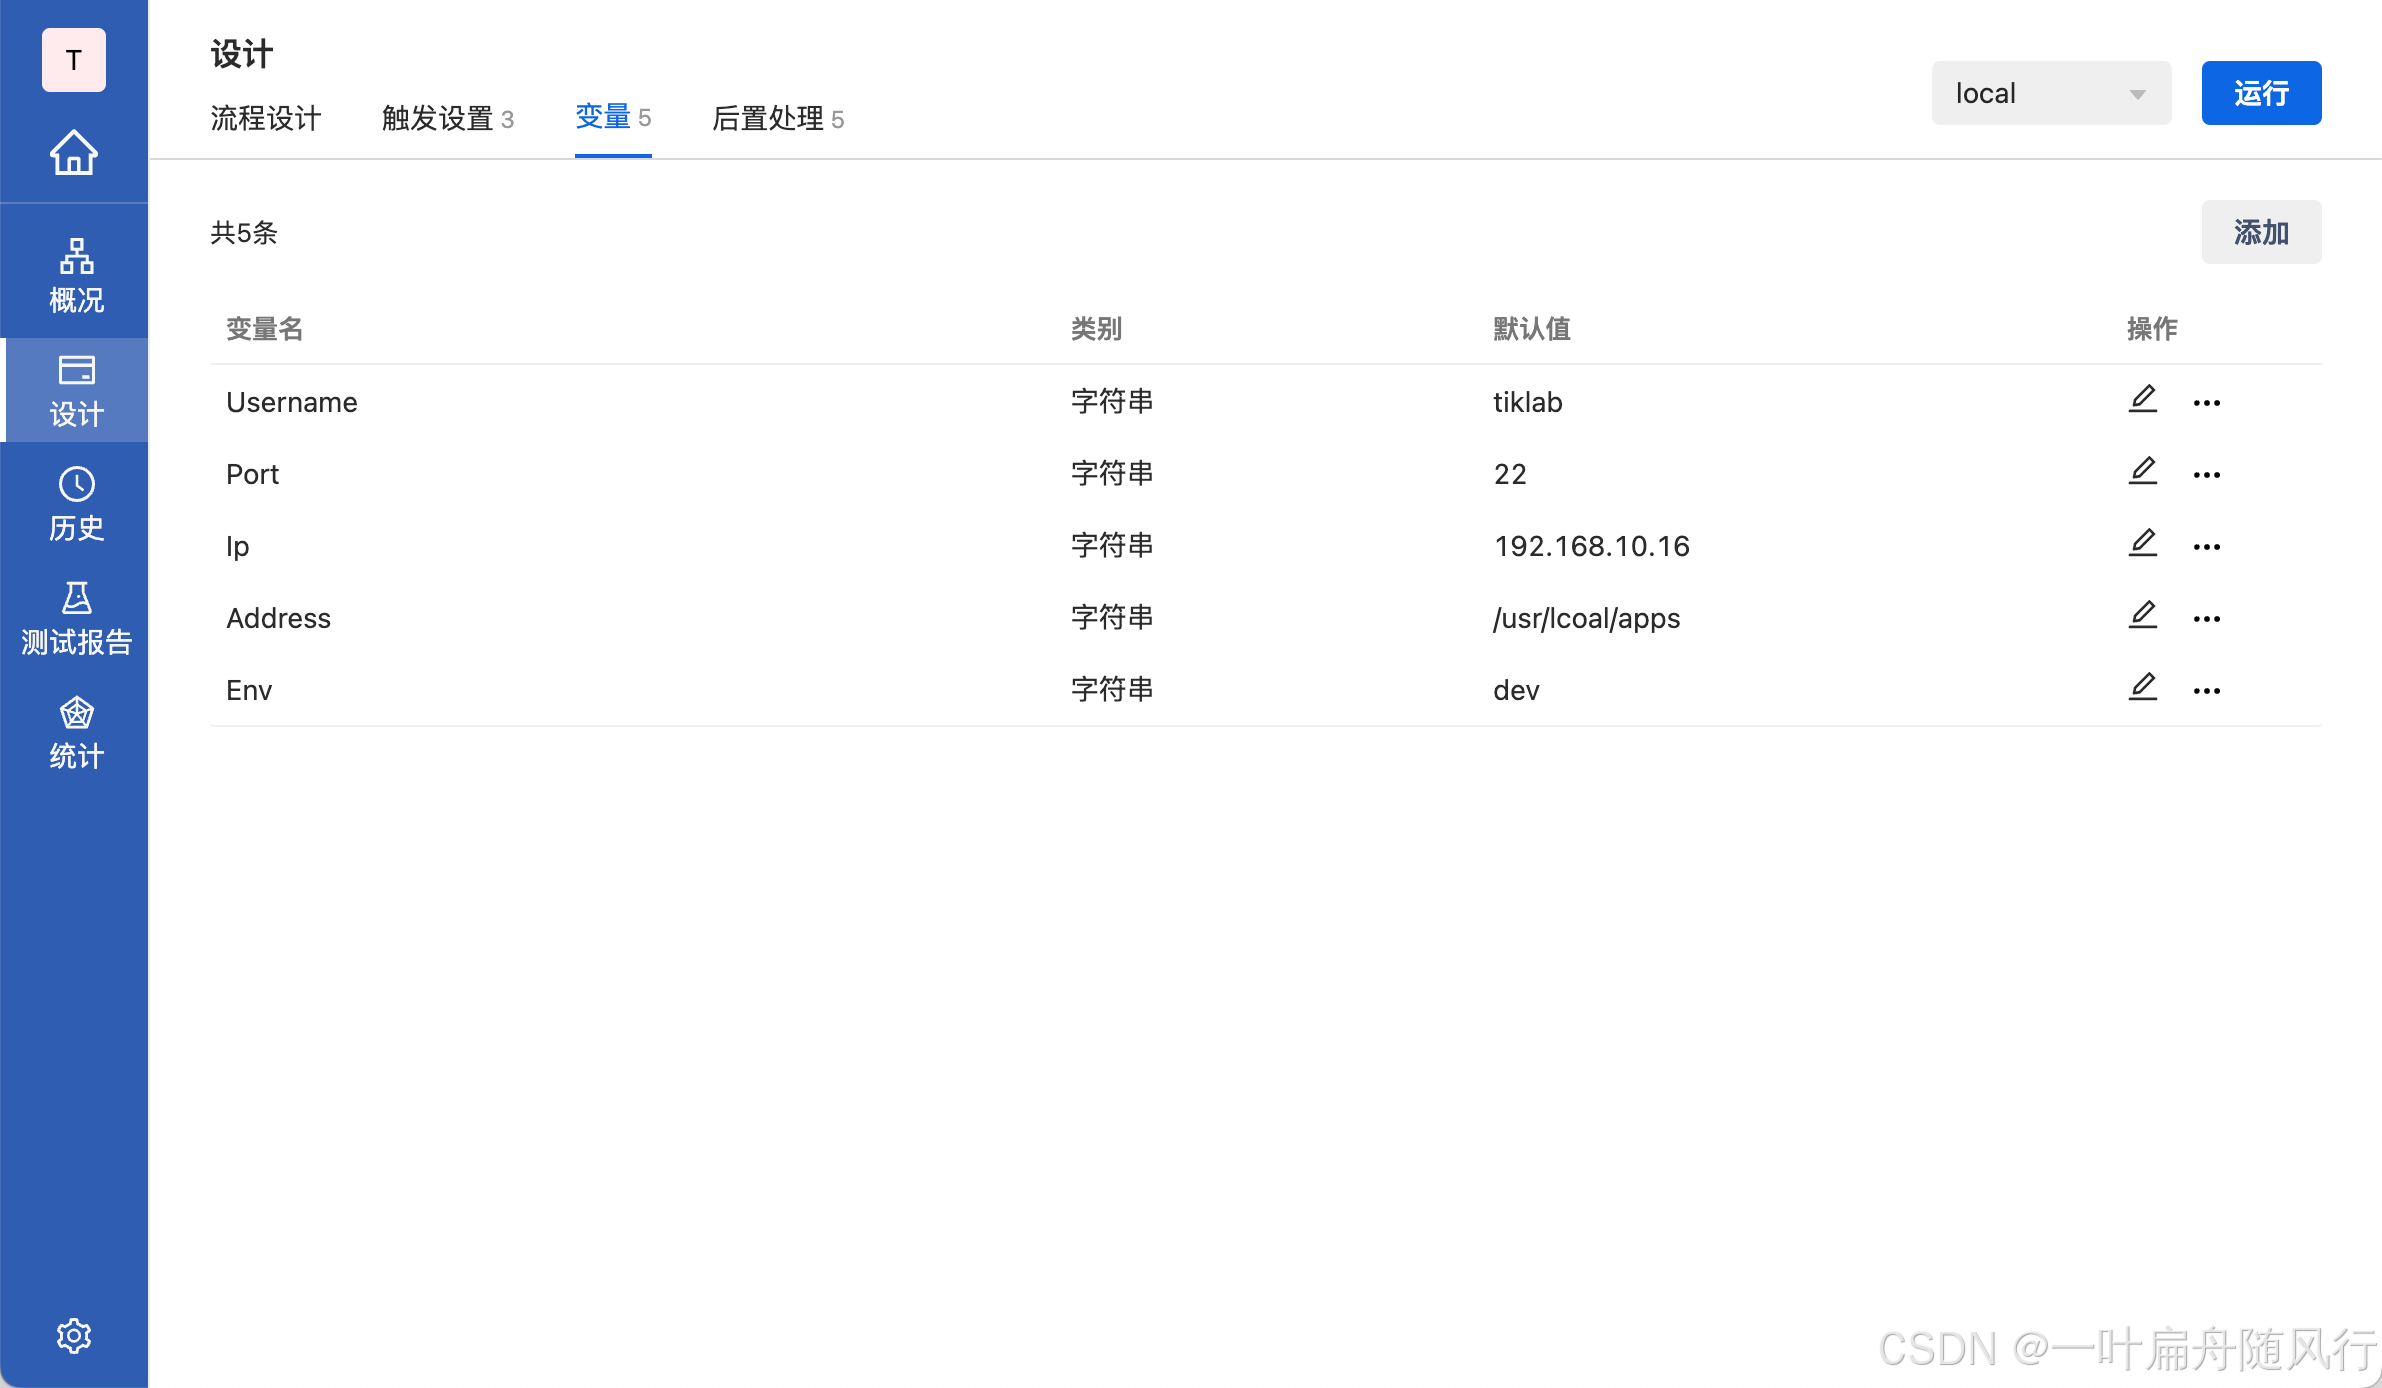Open the home page via sidebar icon
The height and width of the screenshot is (1388, 2382).
tap(74, 153)
